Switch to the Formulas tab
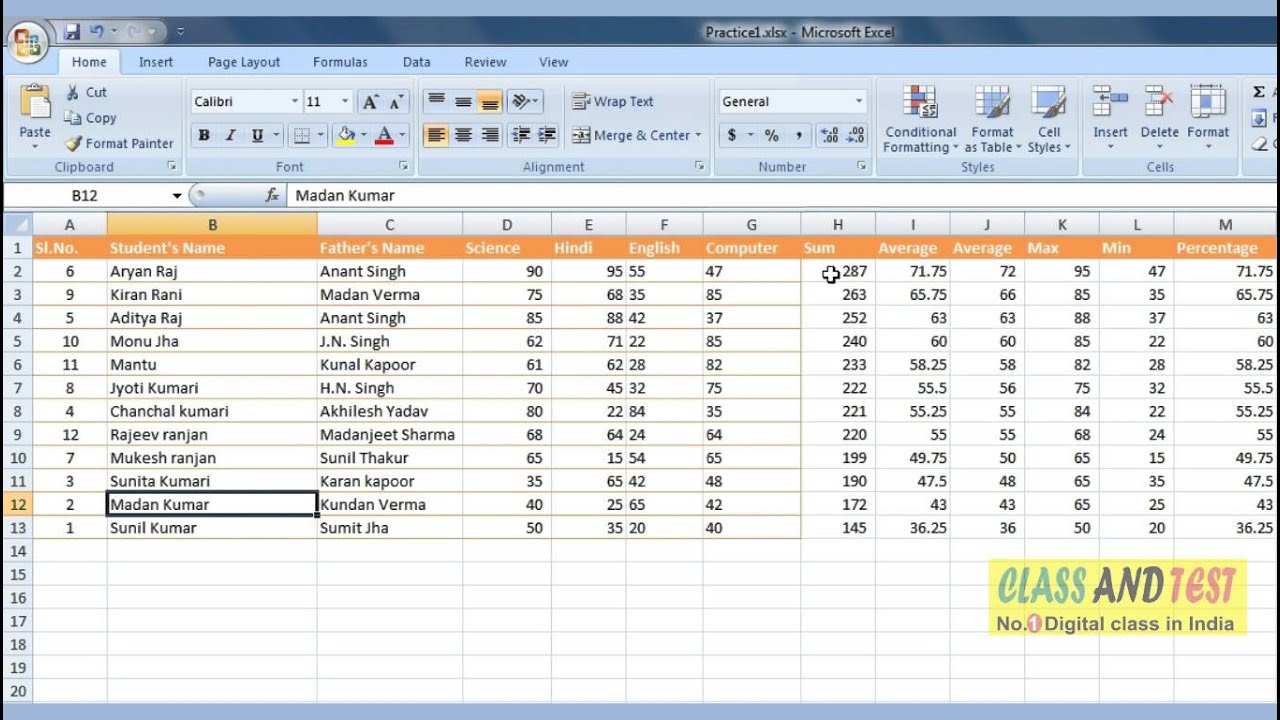 tap(340, 62)
